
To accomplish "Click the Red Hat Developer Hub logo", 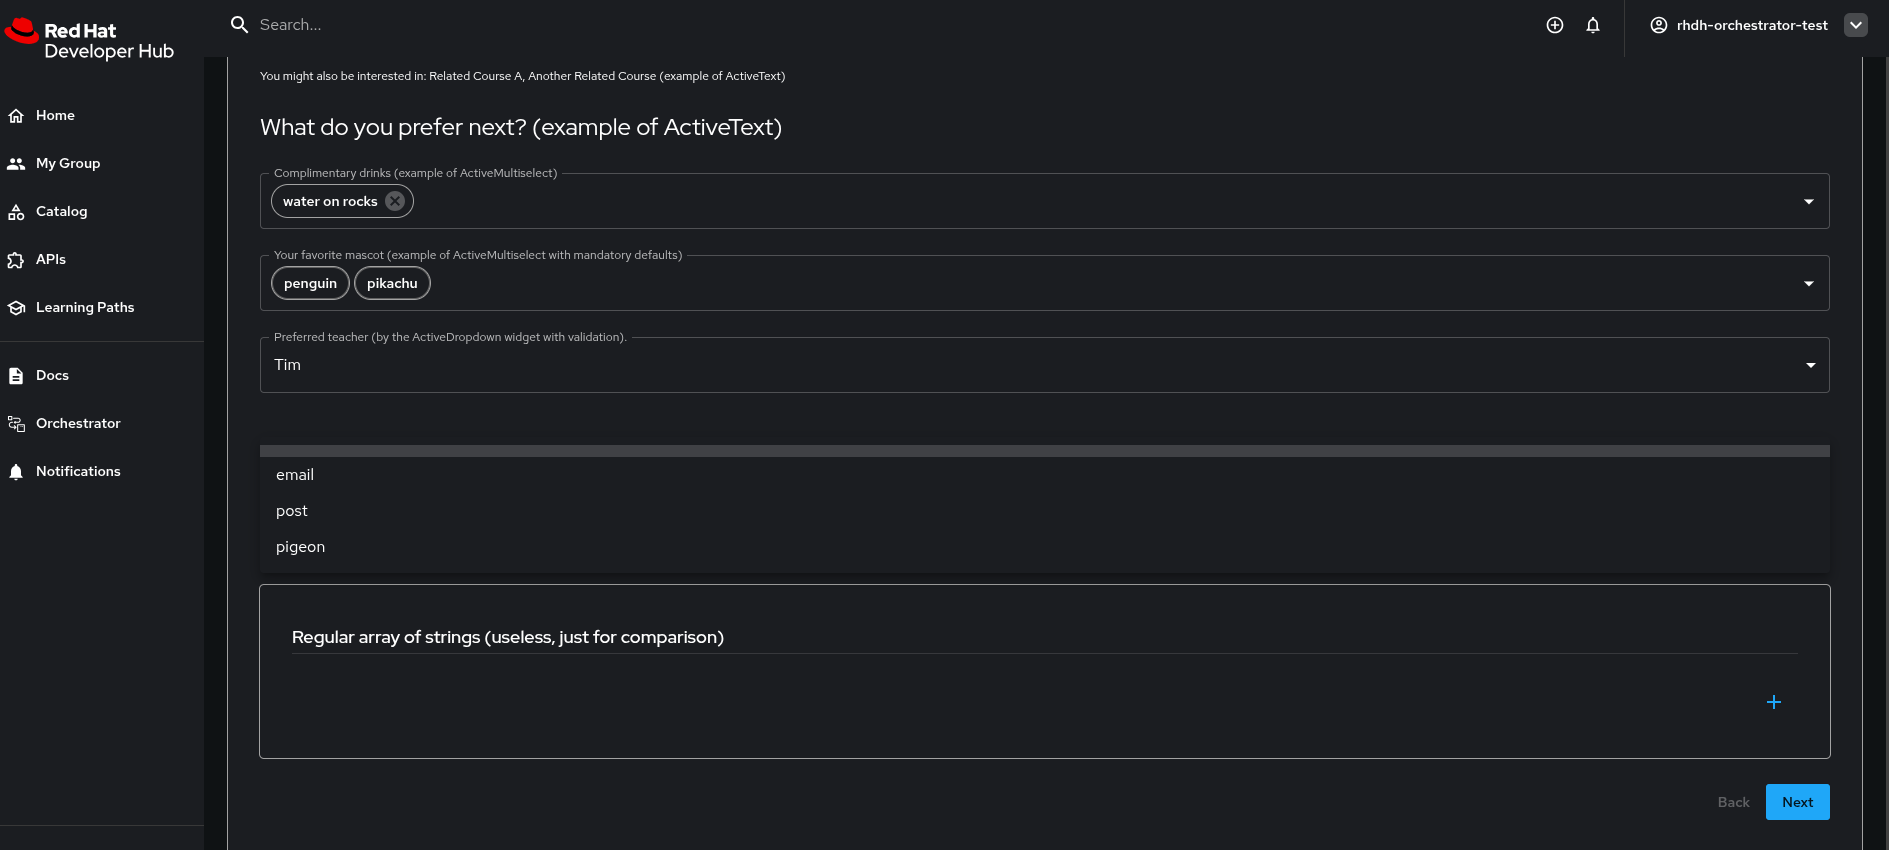I will click(x=90, y=40).
